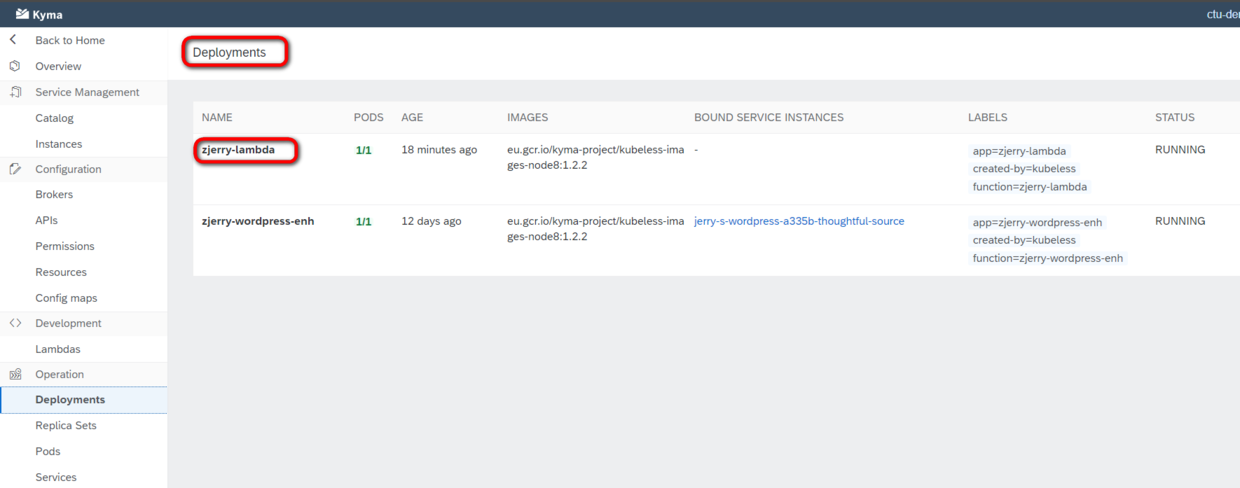Click the NAME column header
The height and width of the screenshot is (488, 1240).
pyautogui.click(x=217, y=117)
